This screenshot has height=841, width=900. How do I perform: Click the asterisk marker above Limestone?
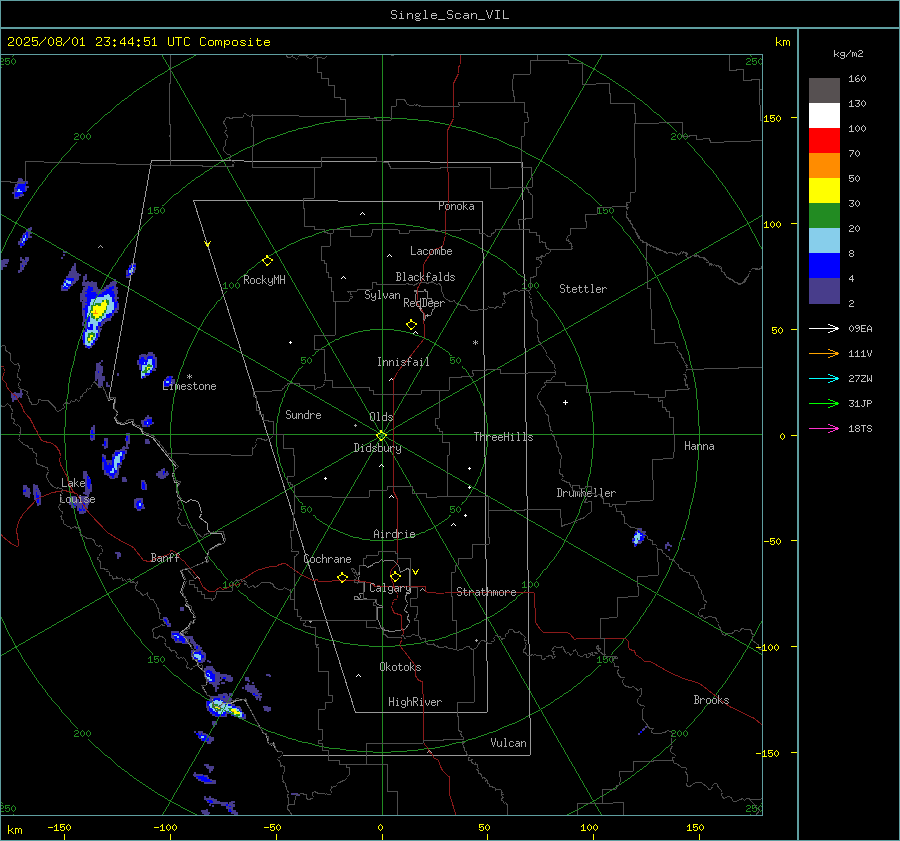[189, 377]
